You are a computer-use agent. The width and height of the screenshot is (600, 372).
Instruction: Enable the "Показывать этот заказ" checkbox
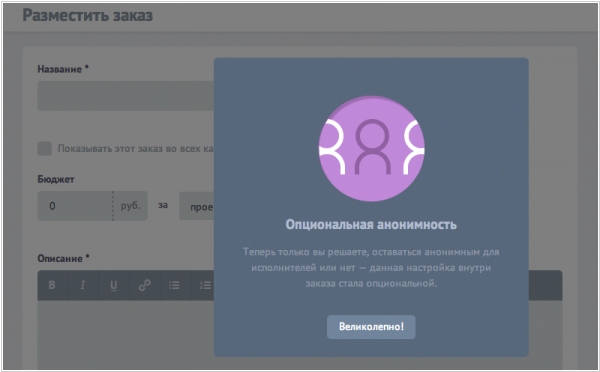(x=45, y=148)
